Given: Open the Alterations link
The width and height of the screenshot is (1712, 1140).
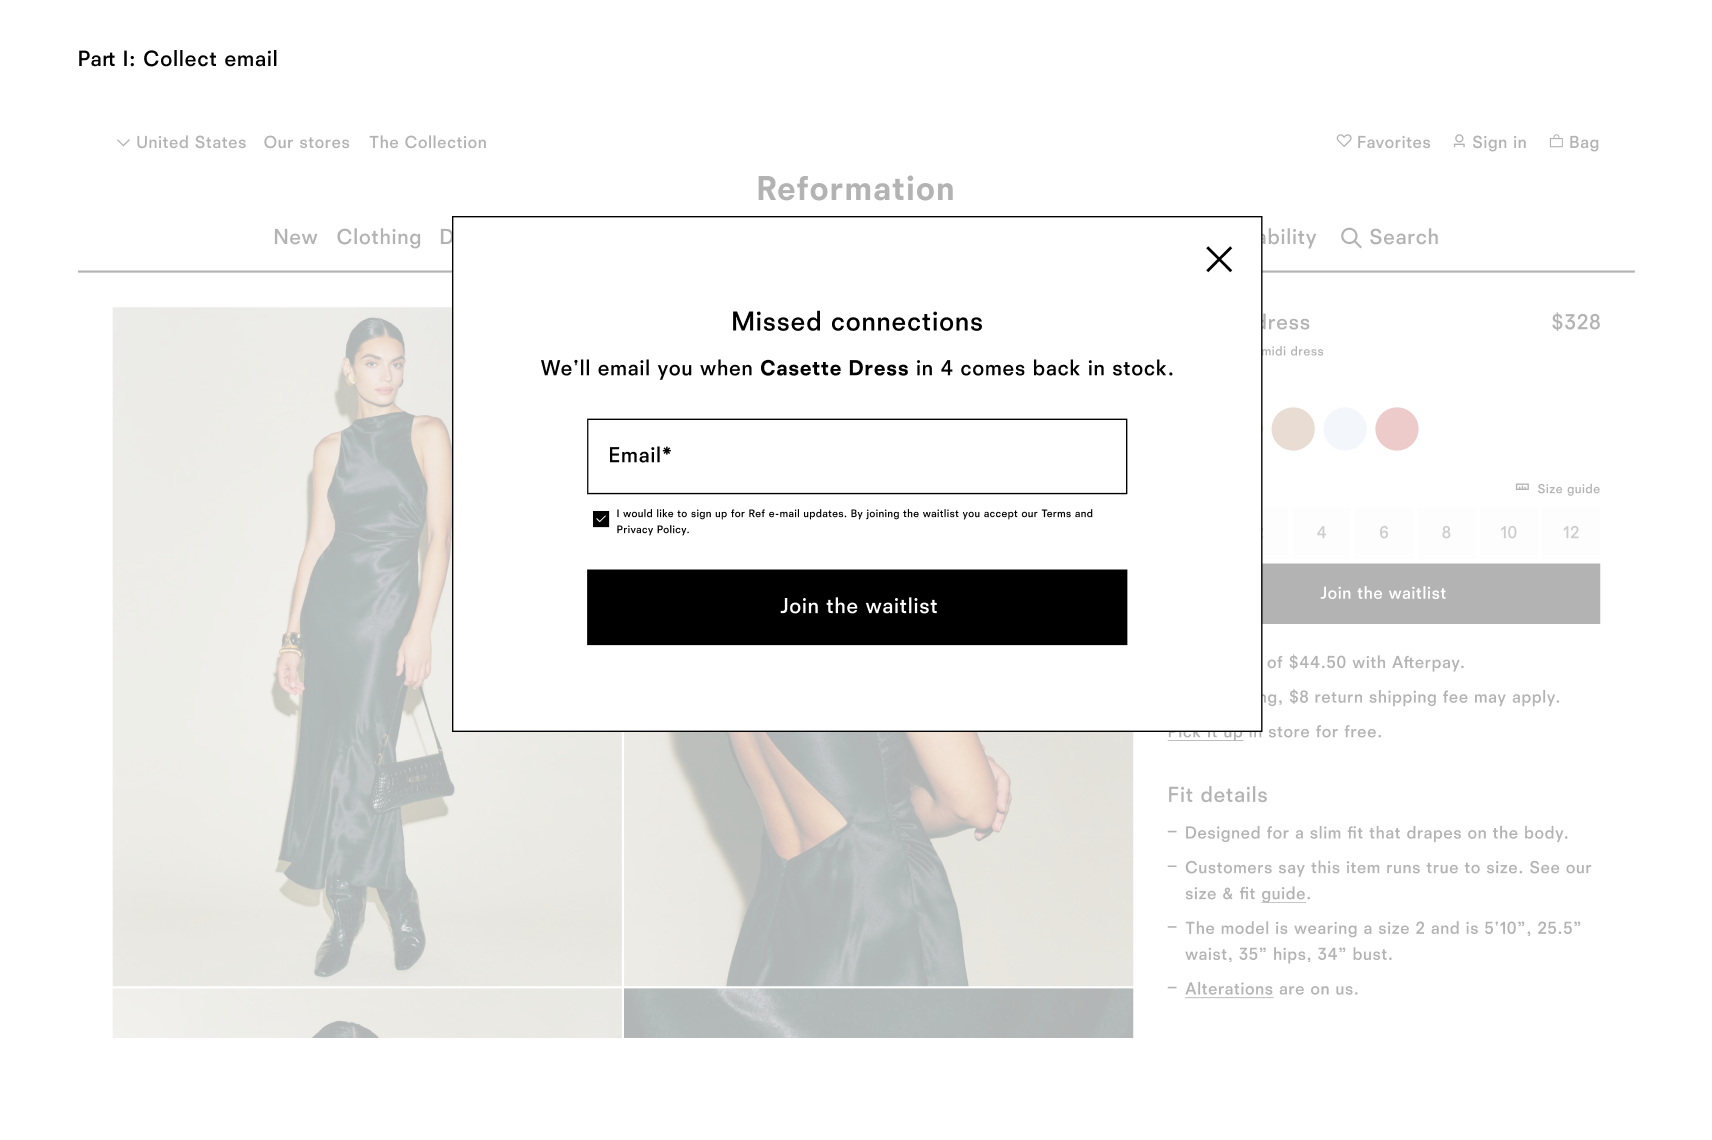Looking at the screenshot, I should click(1228, 989).
